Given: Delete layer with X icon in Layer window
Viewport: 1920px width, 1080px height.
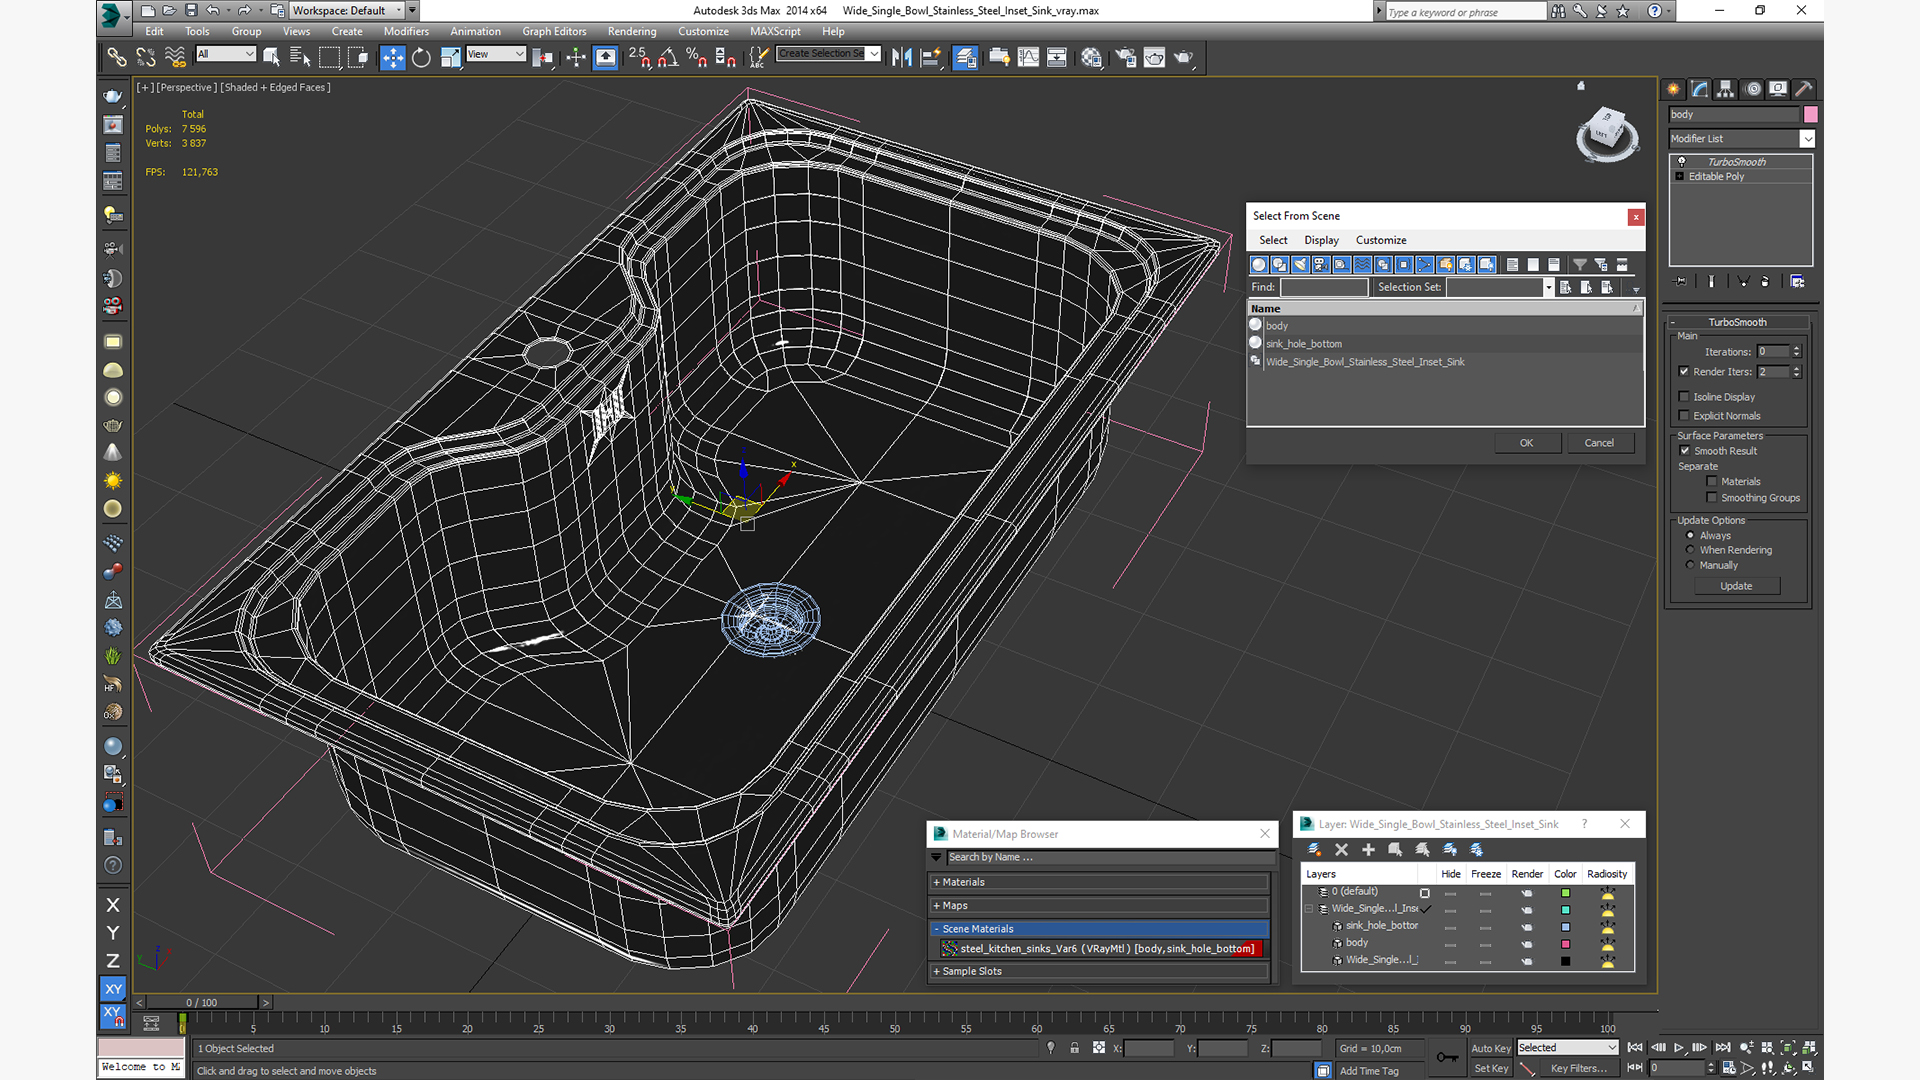Looking at the screenshot, I should click(1342, 849).
